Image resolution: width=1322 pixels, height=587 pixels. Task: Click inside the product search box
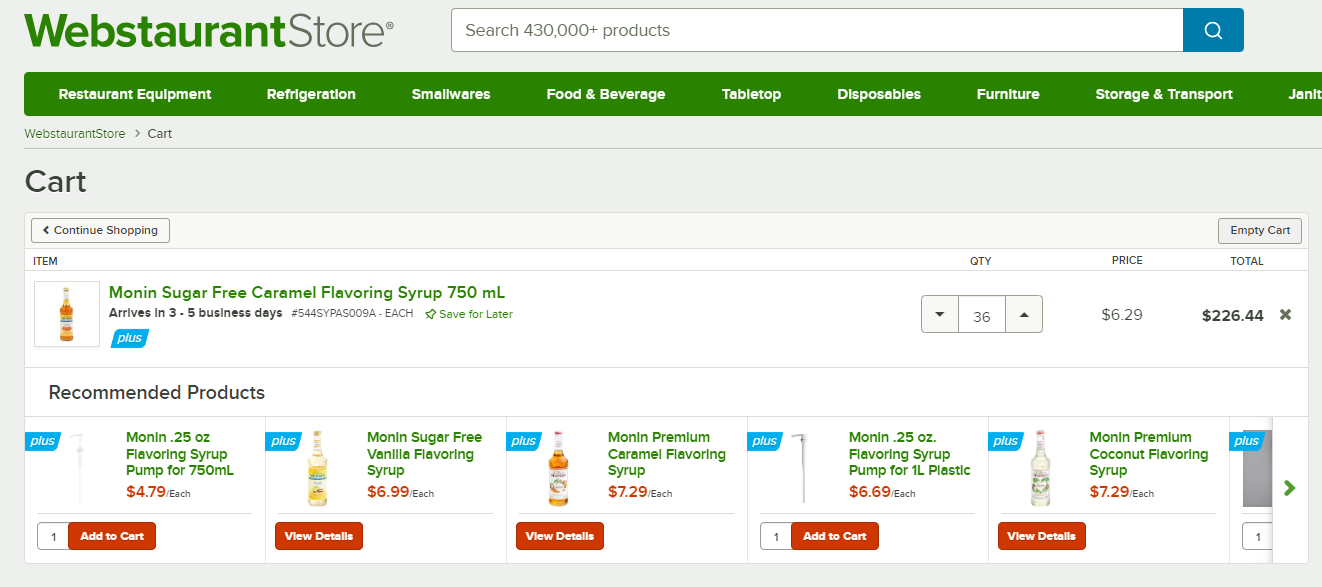(817, 30)
